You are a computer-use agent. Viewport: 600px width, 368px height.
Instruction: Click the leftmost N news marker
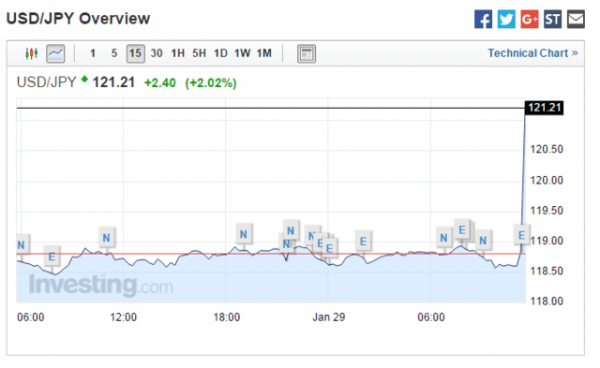[22, 245]
